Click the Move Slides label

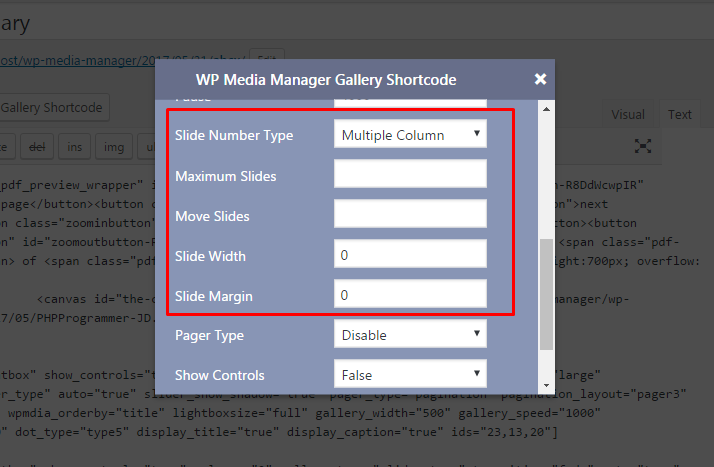(212, 216)
